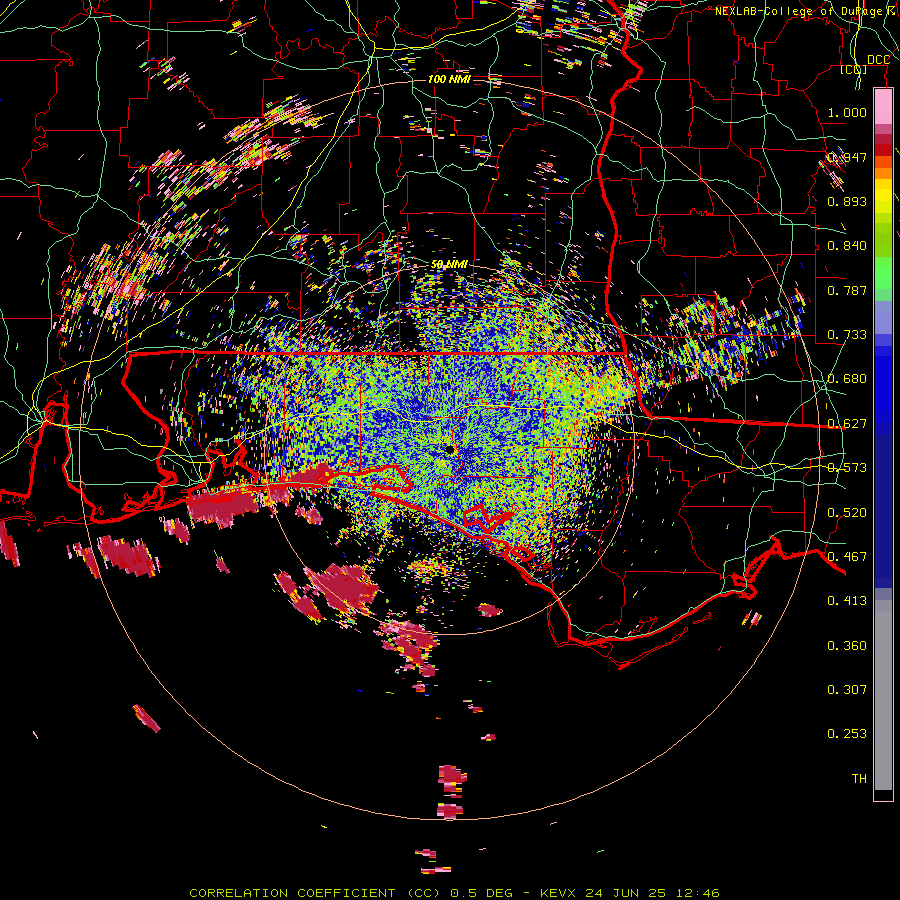Image resolution: width=900 pixels, height=900 pixels.
Task: Select the 0.360 scale value
Action: [847, 645]
